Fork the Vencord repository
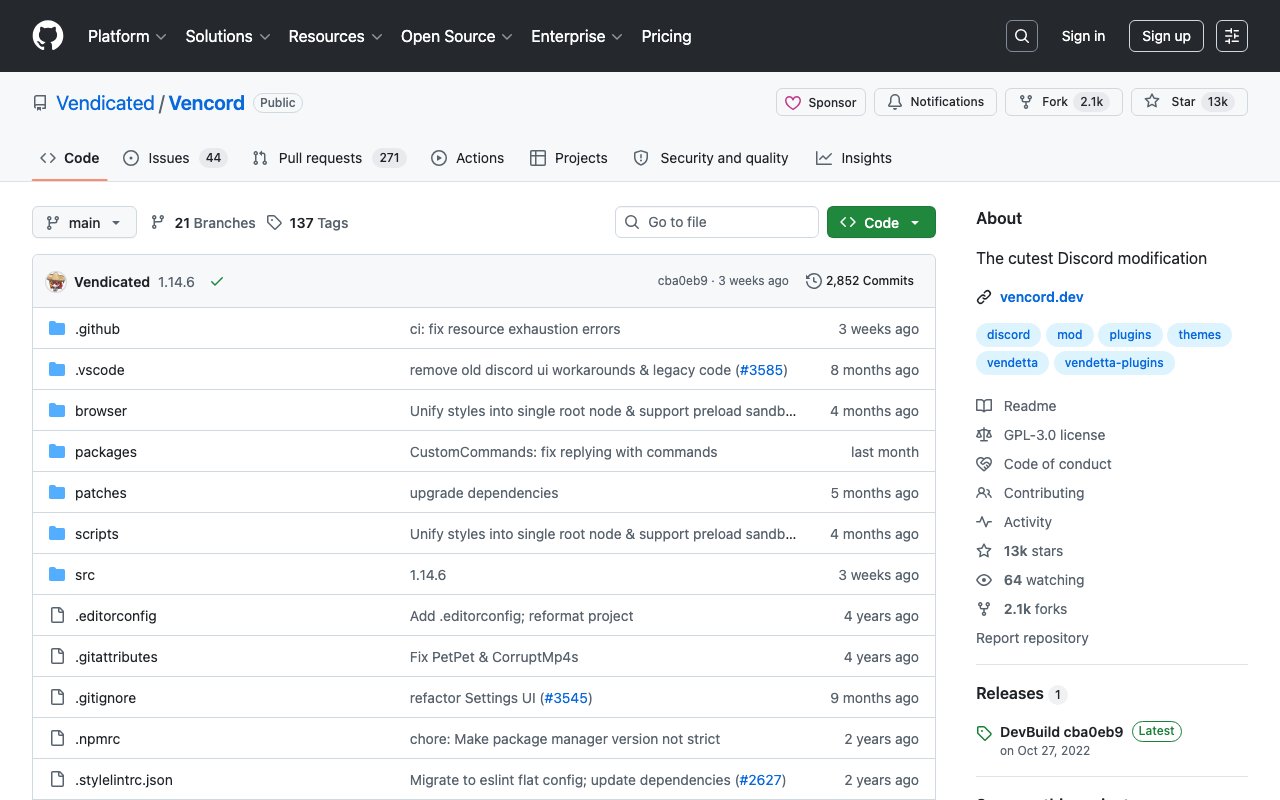The height and width of the screenshot is (800, 1280). [x=1064, y=102]
